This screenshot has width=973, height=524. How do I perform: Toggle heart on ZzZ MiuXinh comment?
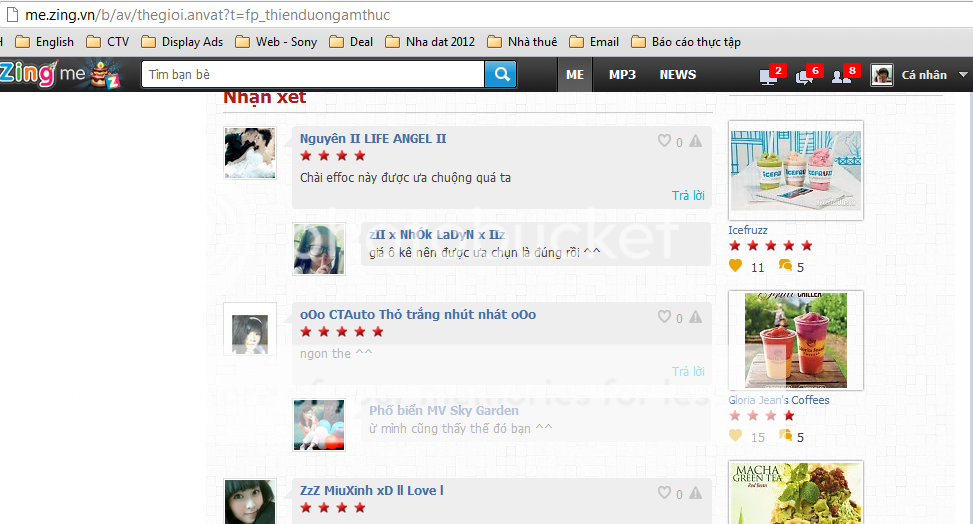[664, 493]
